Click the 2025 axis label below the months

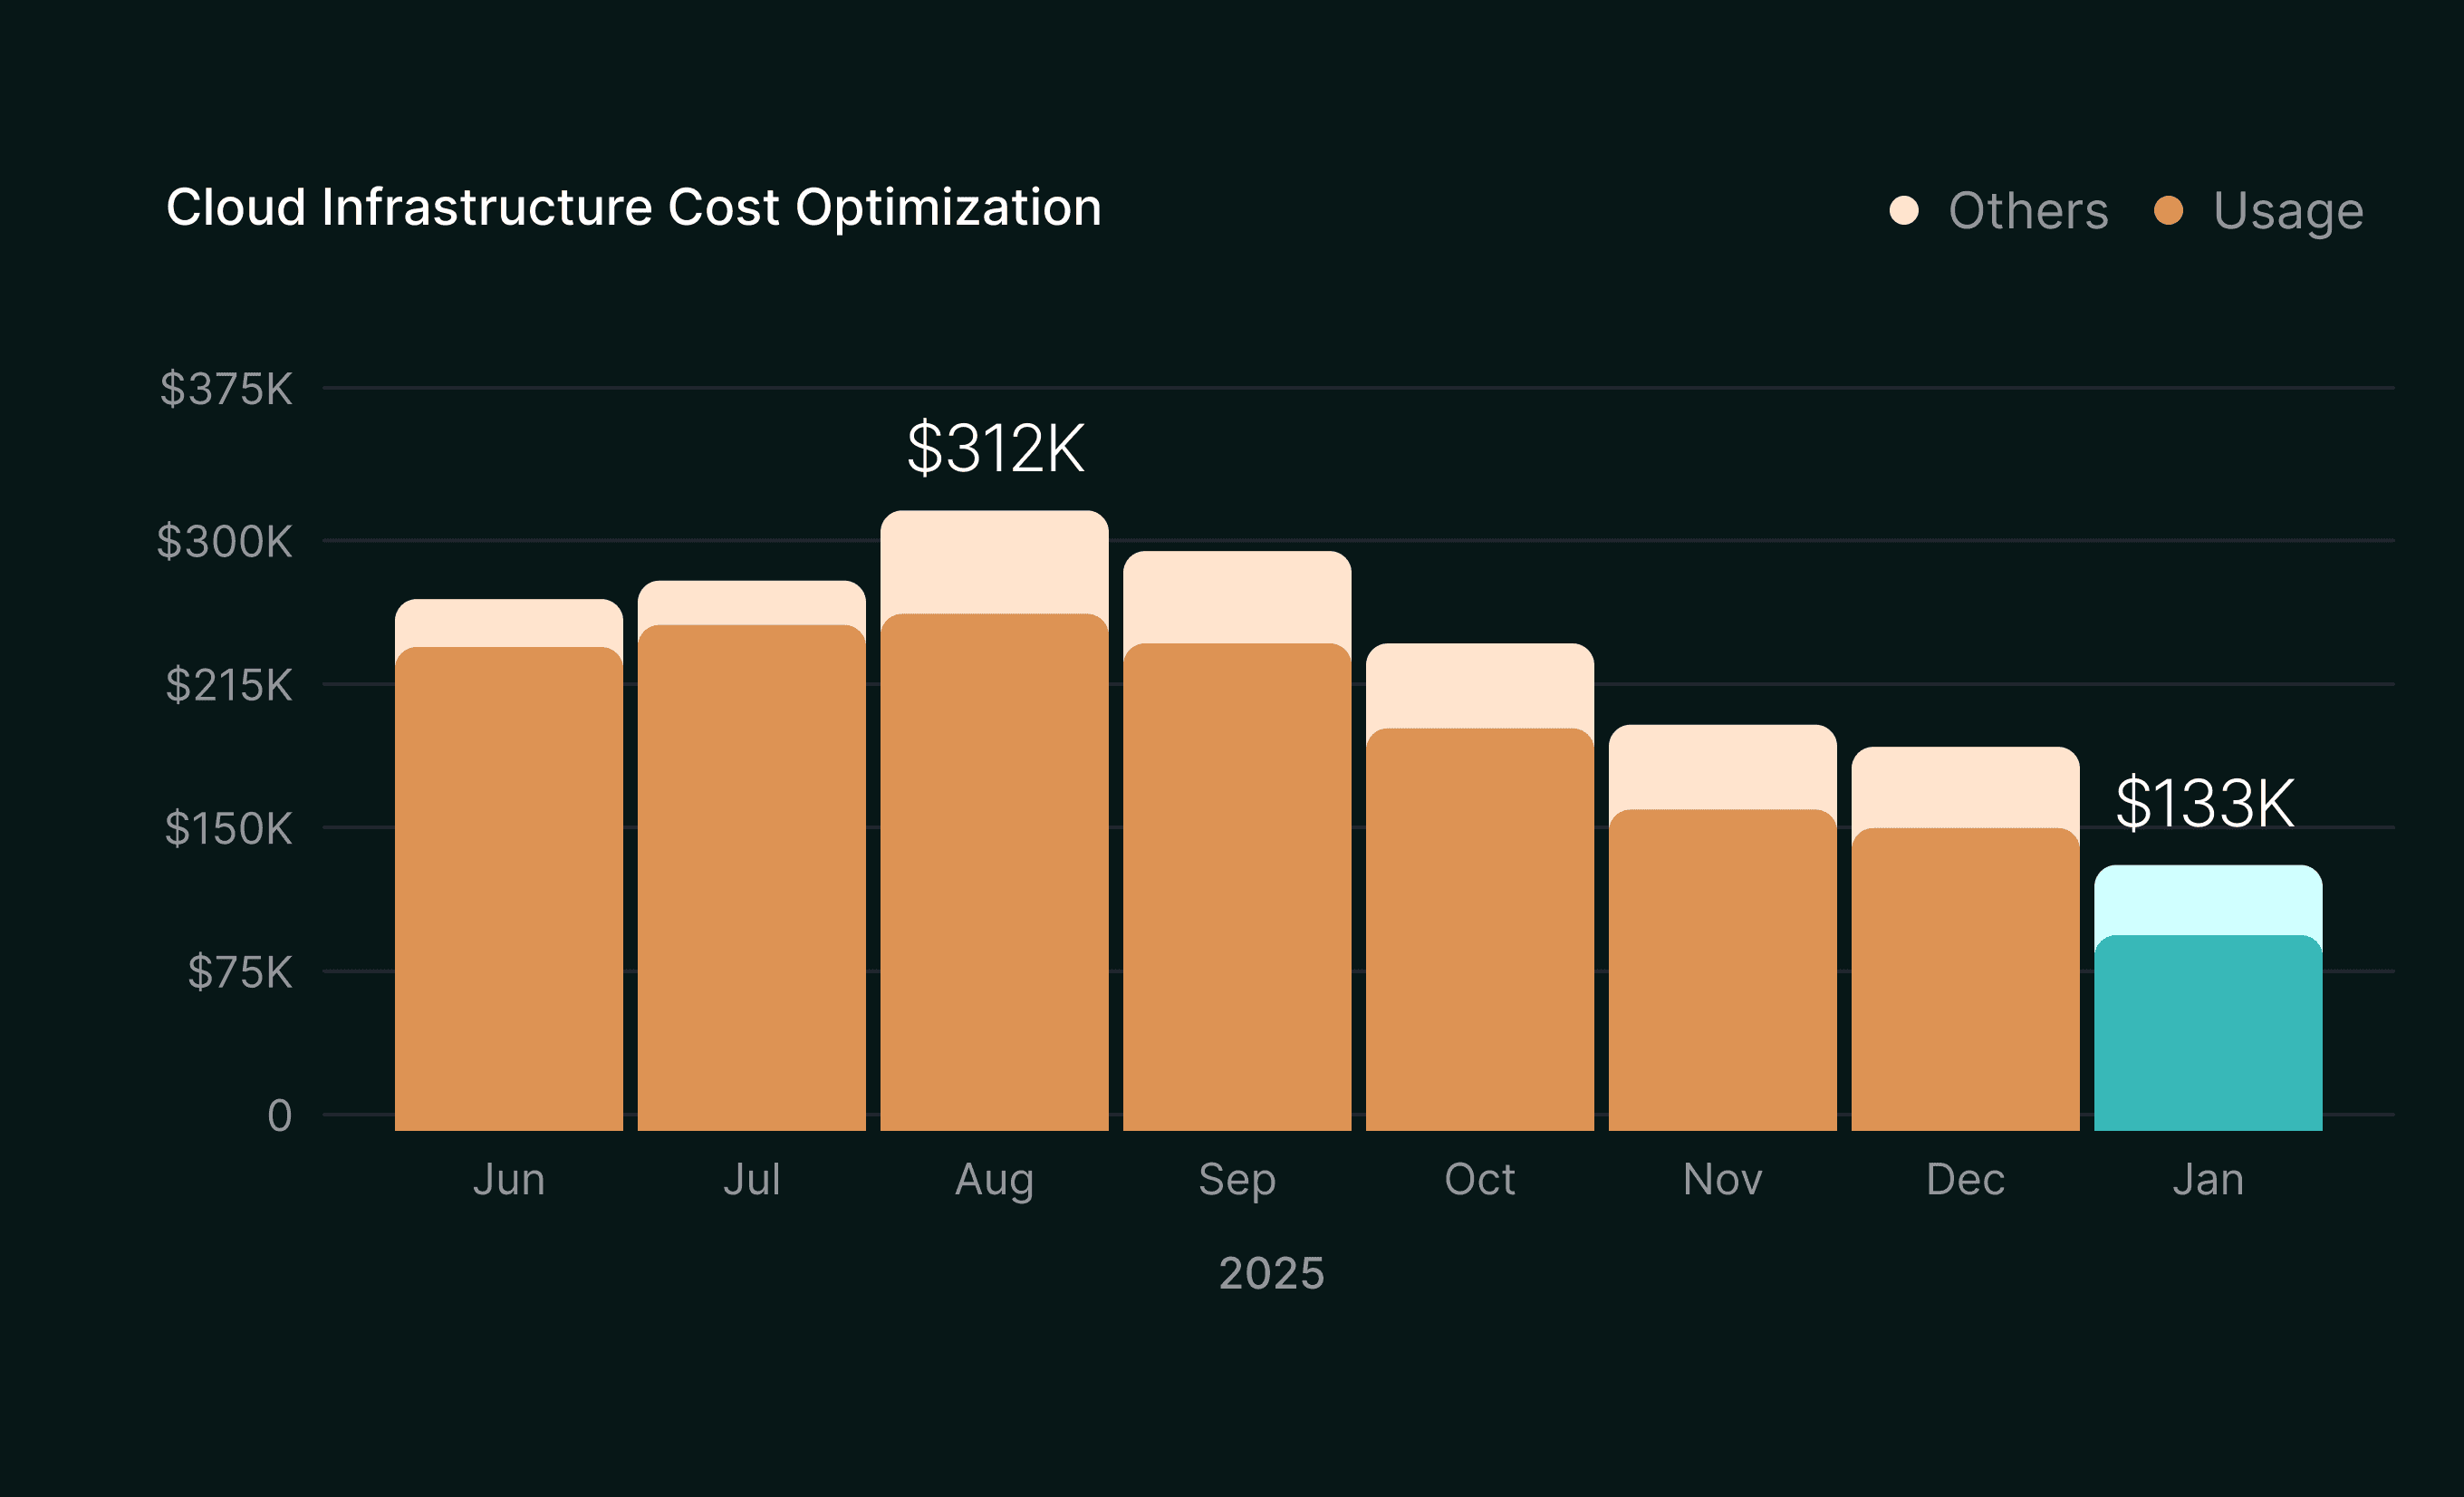coord(1271,1272)
